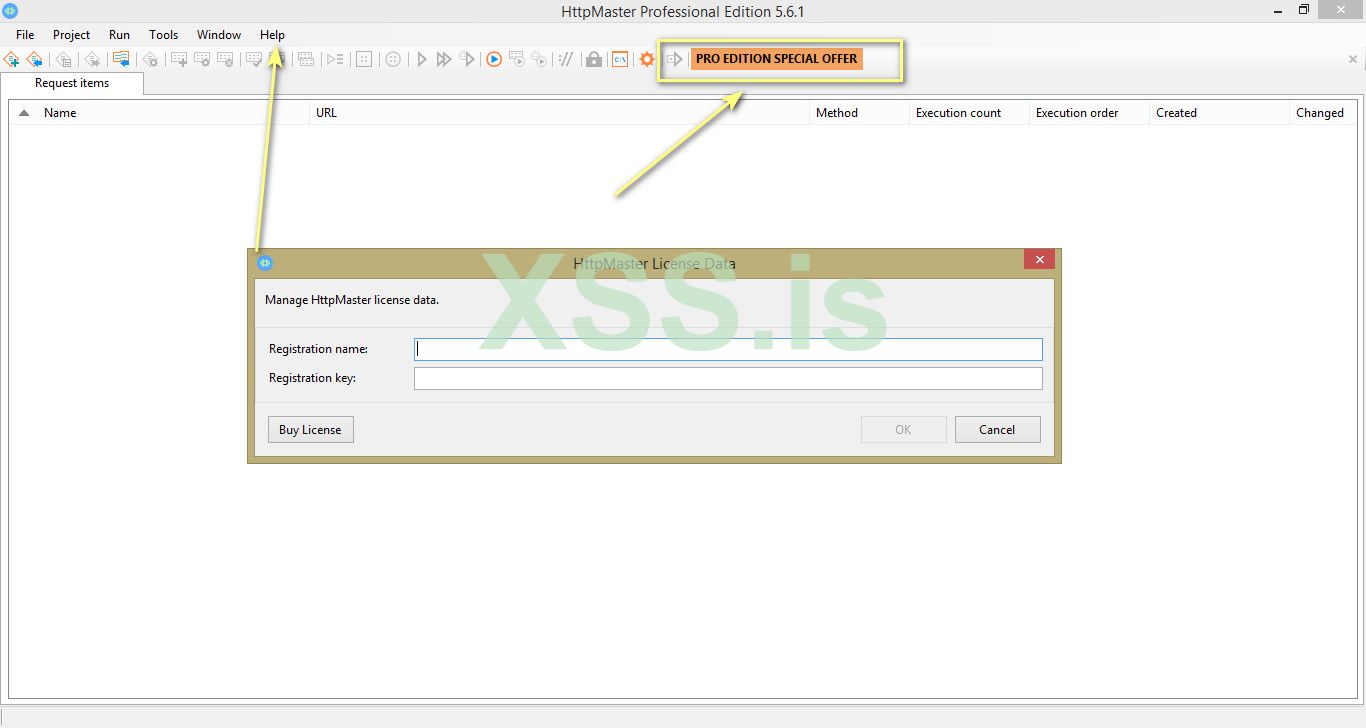The width and height of the screenshot is (1366, 728).
Task: Click the Buy License button
Action: (x=310, y=430)
